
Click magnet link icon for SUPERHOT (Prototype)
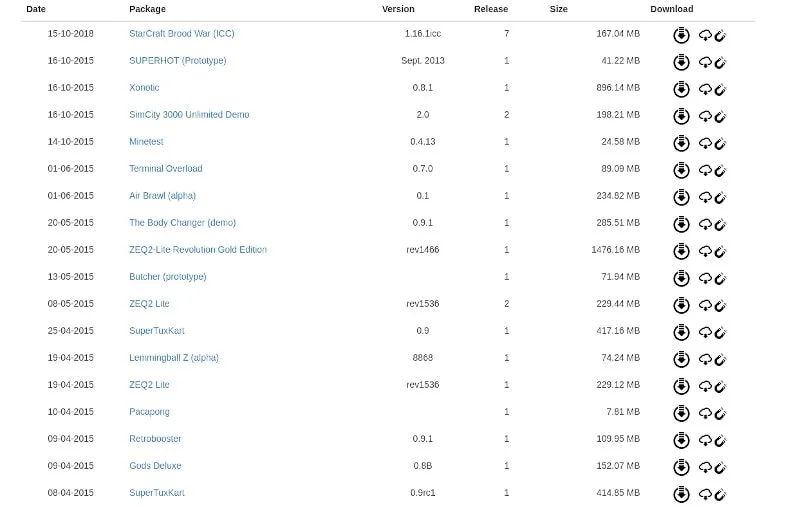tap(720, 62)
